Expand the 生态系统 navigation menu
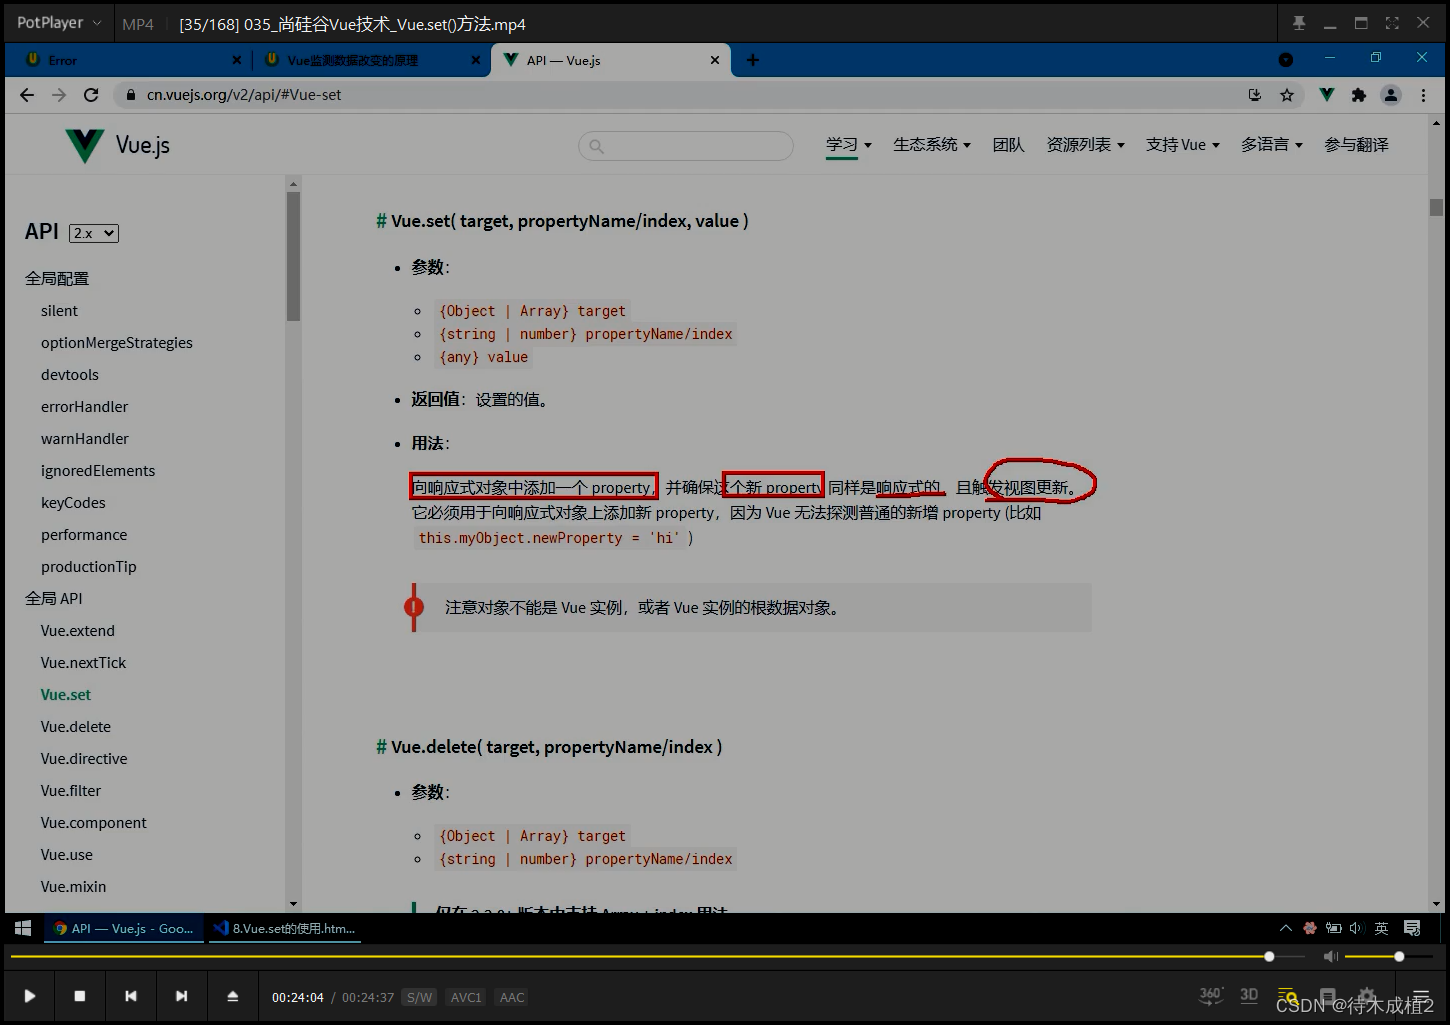The height and width of the screenshot is (1025, 1450). pyautogui.click(x=932, y=145)
